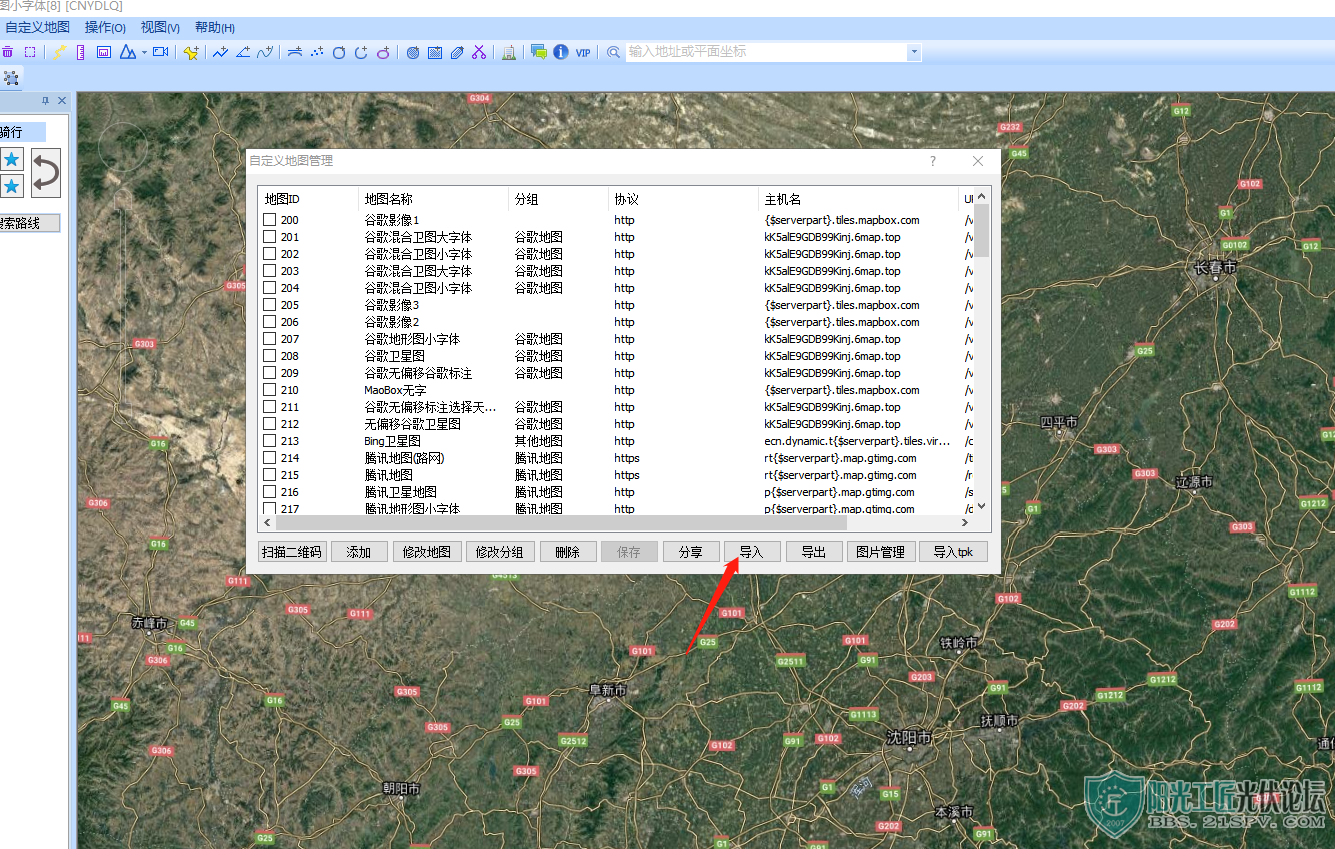Click the horizontal scrollbar right arrow
Image resolution: width=1335 pixels, height=849 pixels.
[966, 523]
